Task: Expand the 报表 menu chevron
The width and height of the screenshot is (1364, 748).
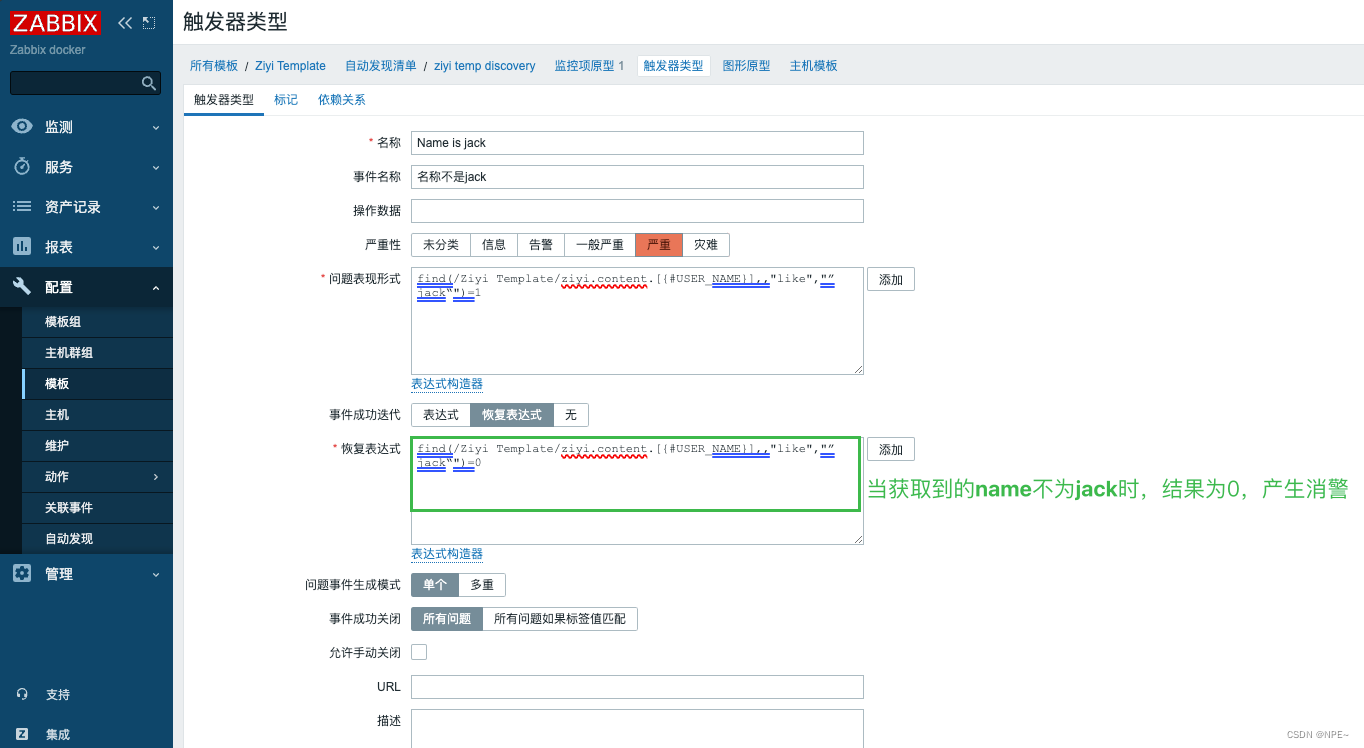Action: click(x=156, y=247)
